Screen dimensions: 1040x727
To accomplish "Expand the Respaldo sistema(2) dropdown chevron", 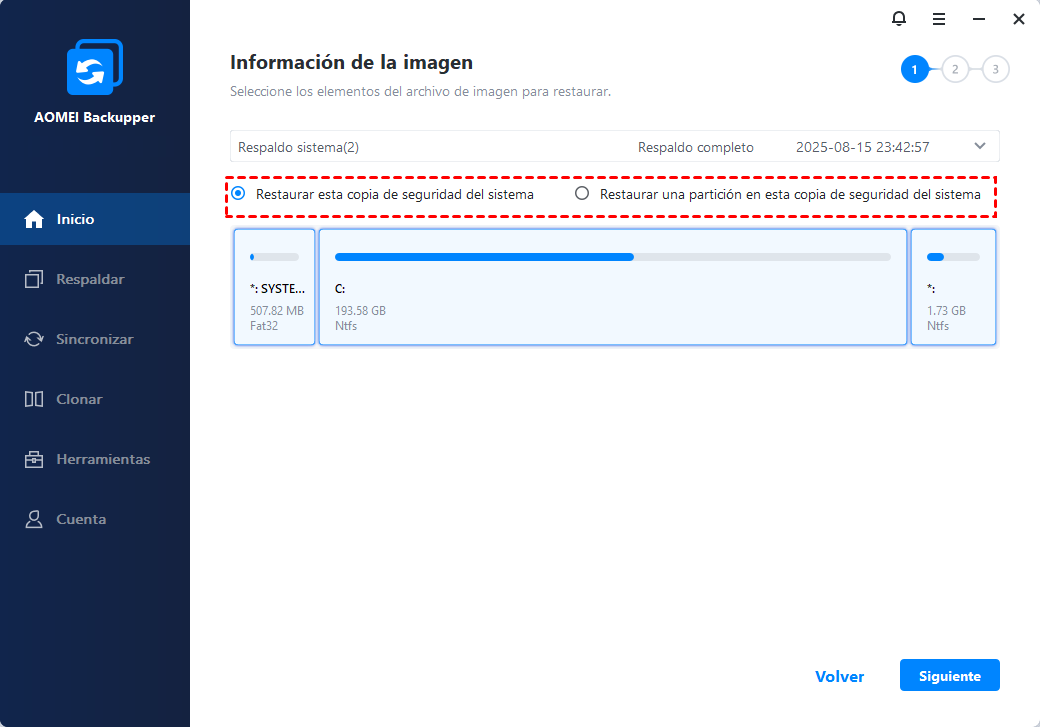I will [x=979, y=146].
